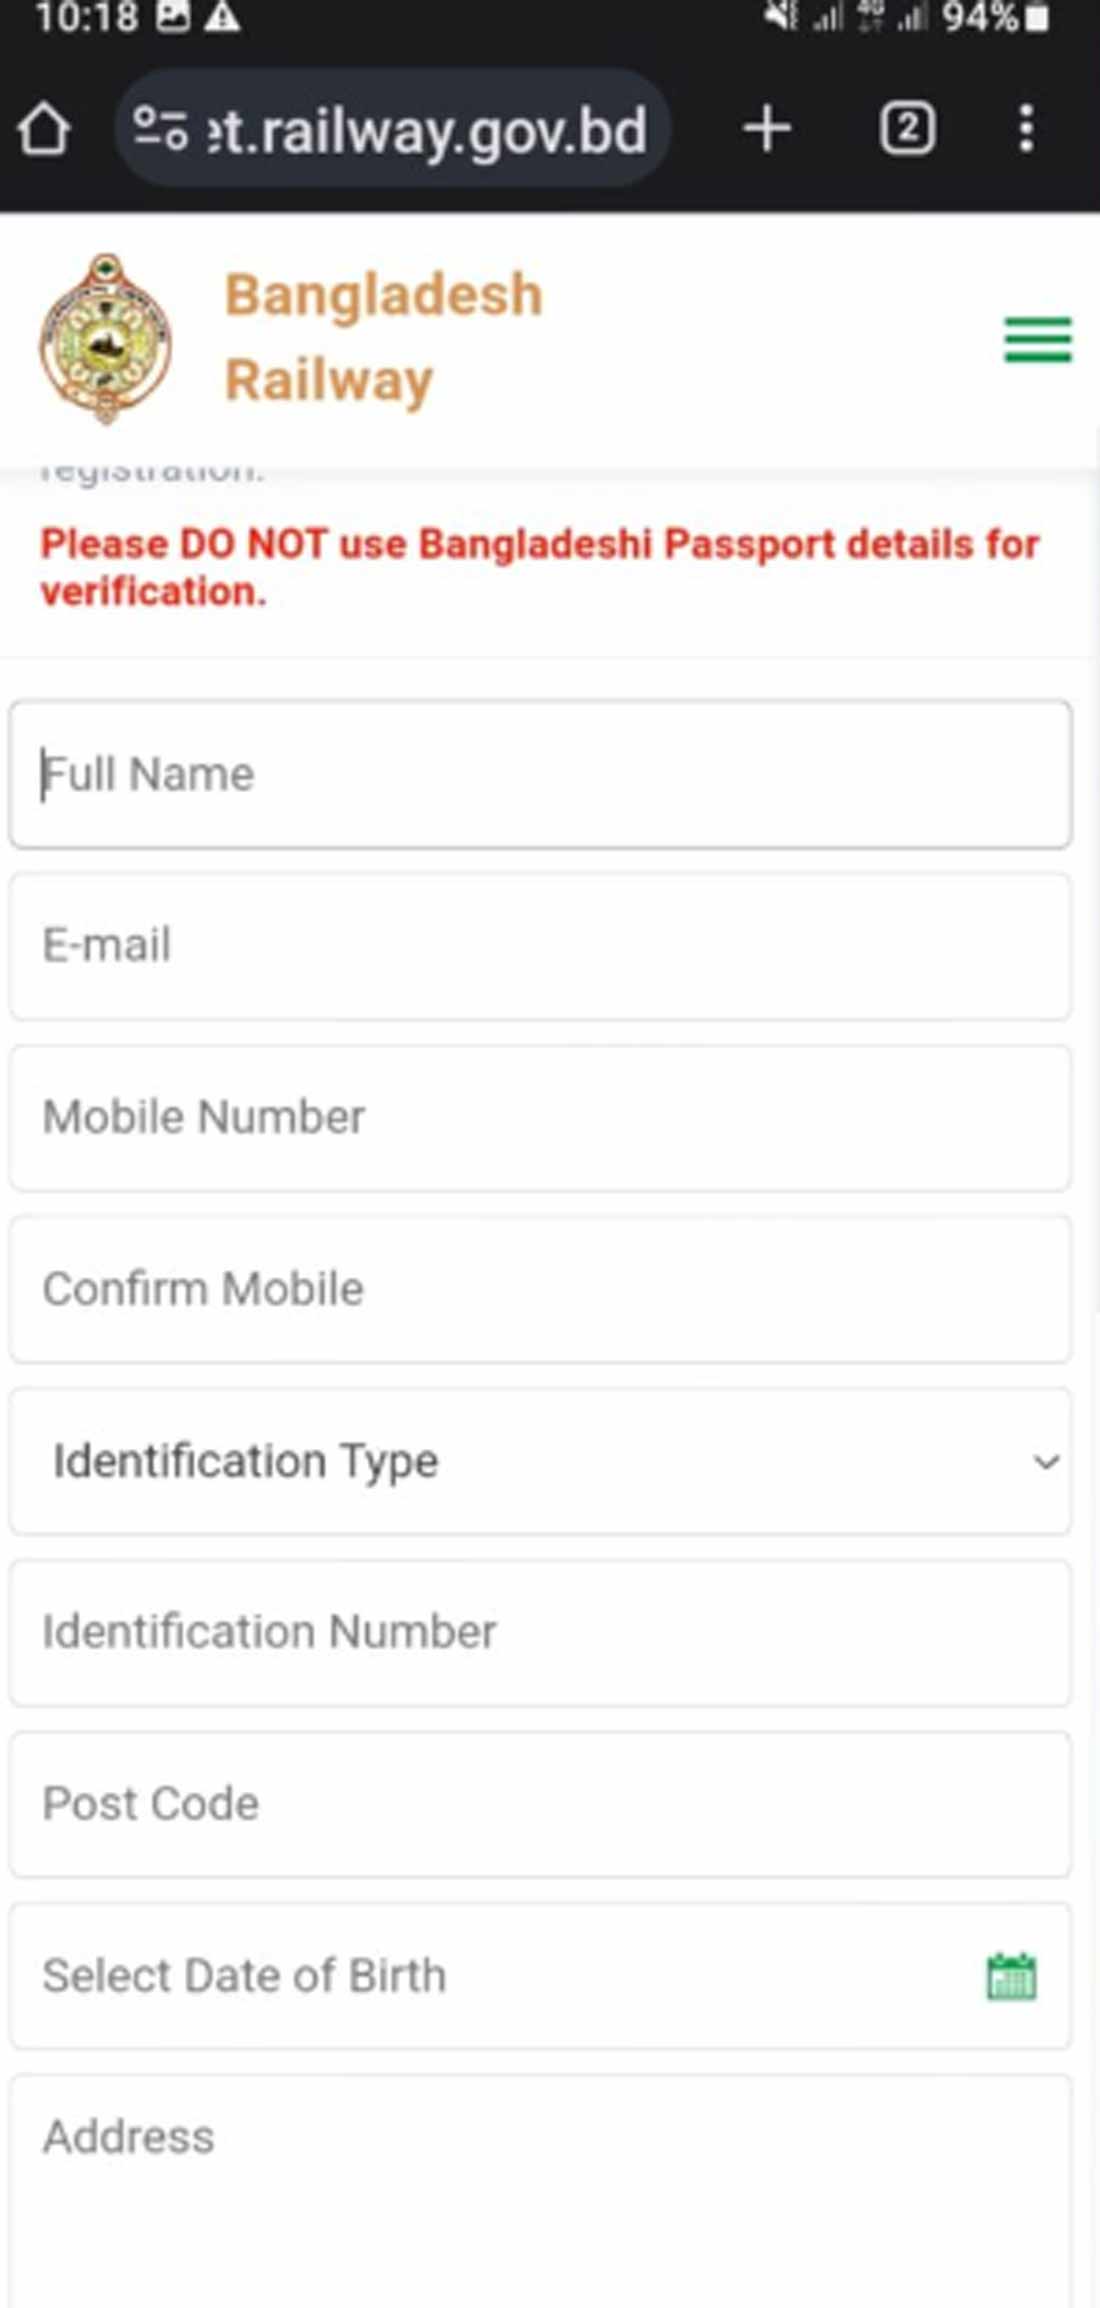Image resolution: width=1100 pixels, height=2308 pixels.
Task: Expand the Identification Type dropdown
Action: coord(540,1461)
